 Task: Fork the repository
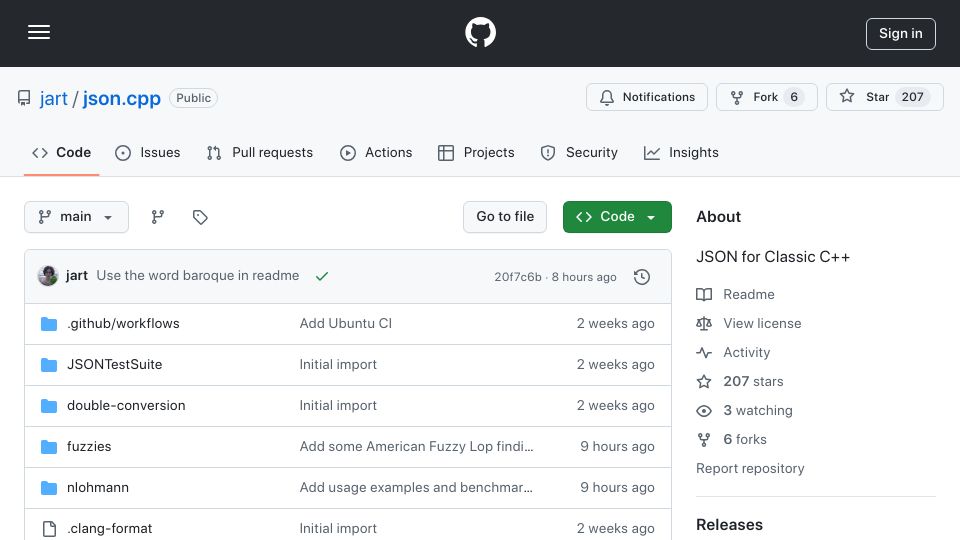coord(767,97)
